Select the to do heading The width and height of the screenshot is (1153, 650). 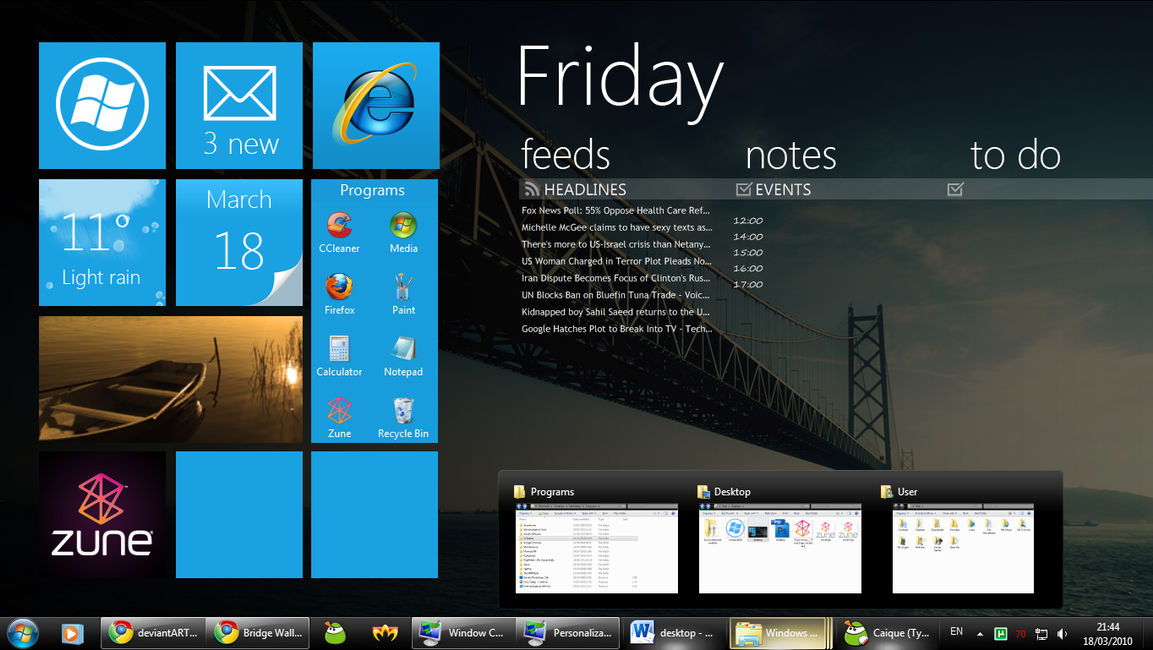pos(1015,155)
